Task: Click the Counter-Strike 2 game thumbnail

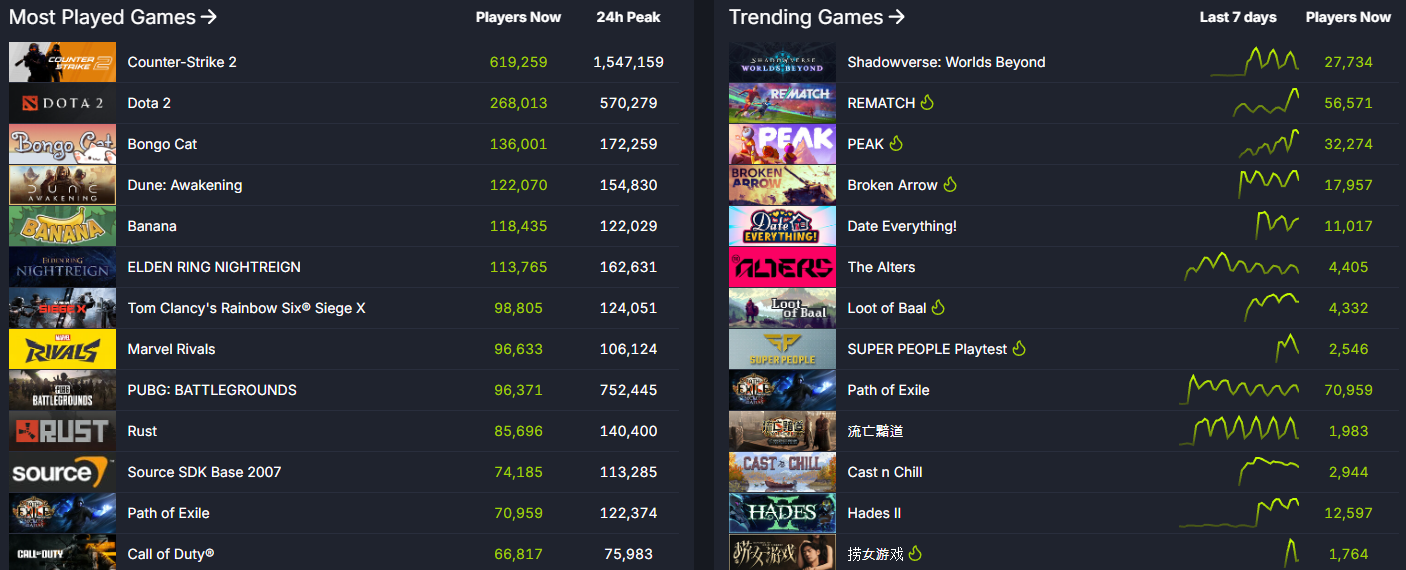Action: [62, 62]
